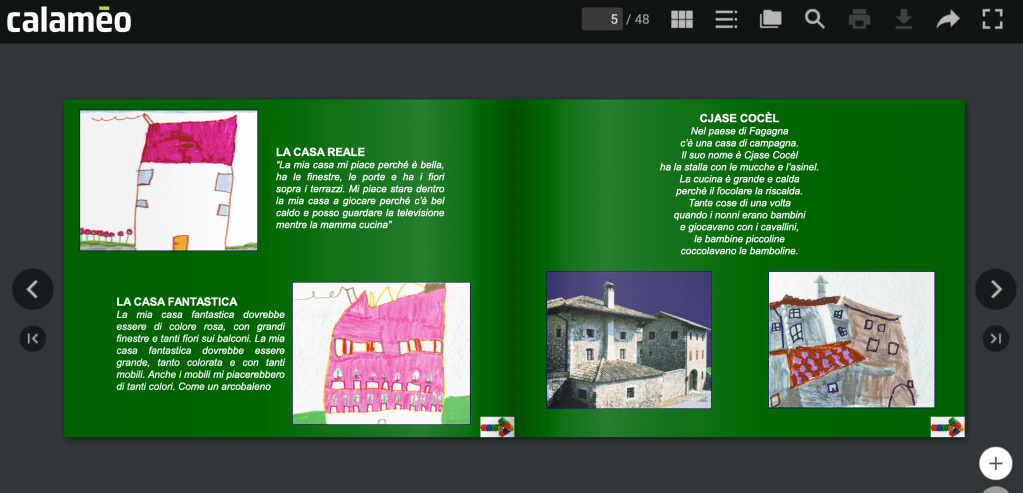Click the La Casa Fantastica drawing
The image size is (1023, 493).
click(381, 353)
